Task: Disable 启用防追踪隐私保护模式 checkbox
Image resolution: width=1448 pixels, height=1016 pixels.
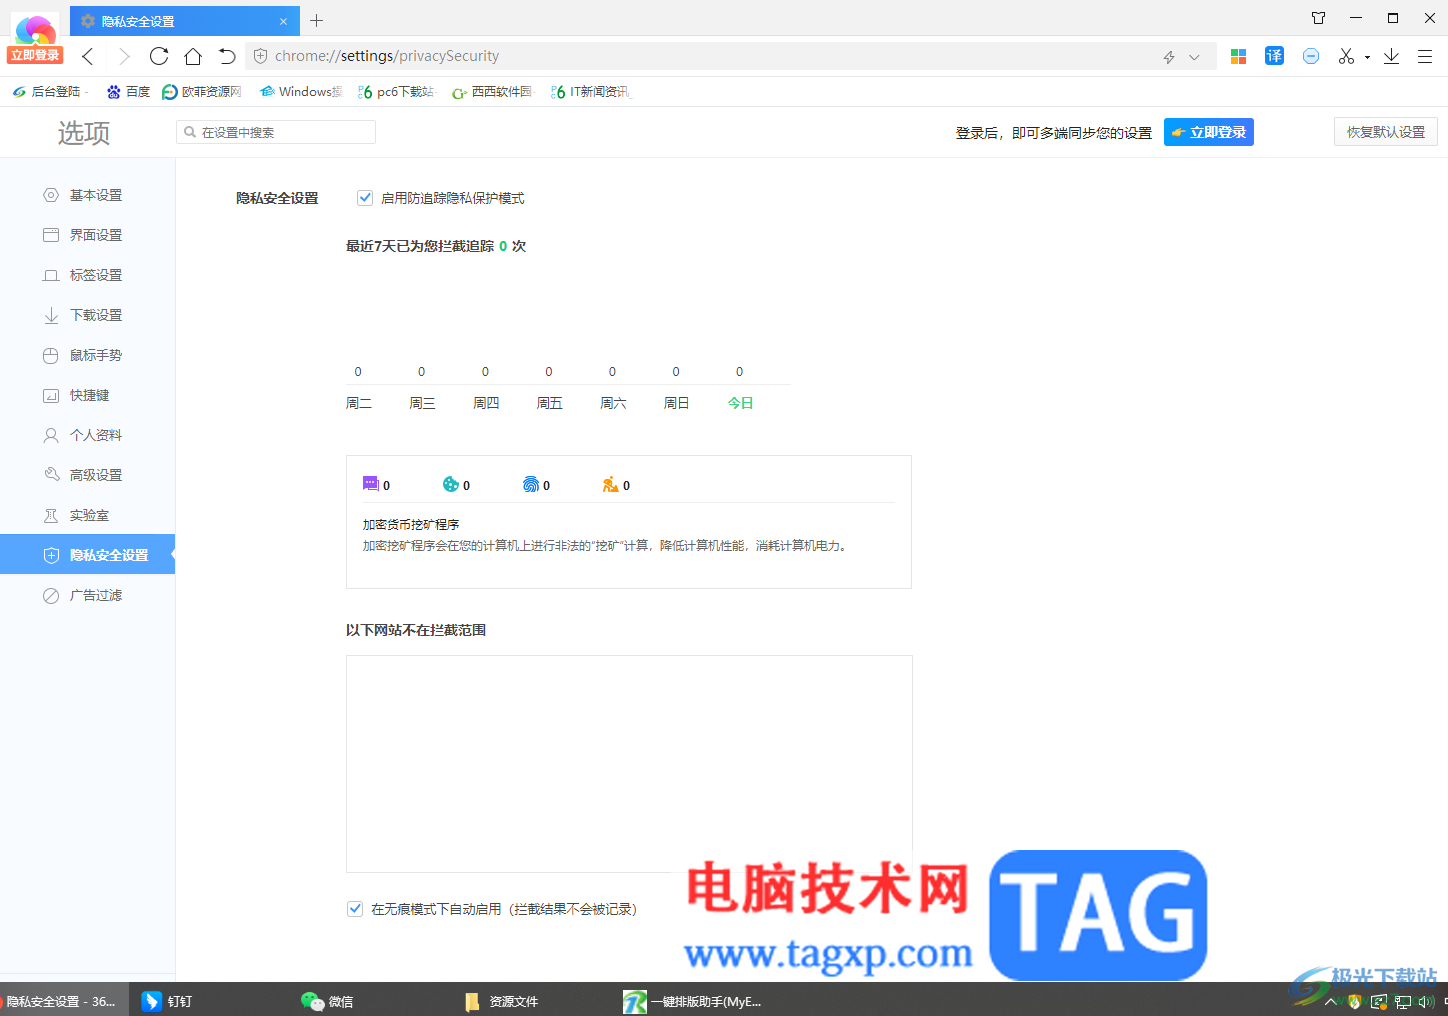Action: point(364,197)
